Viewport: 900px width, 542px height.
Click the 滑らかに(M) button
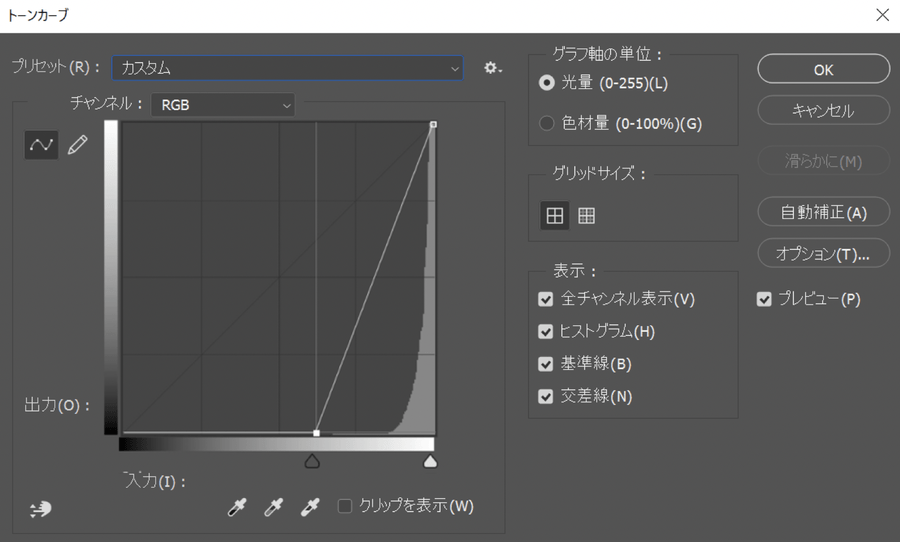click(x=823, y=161)
